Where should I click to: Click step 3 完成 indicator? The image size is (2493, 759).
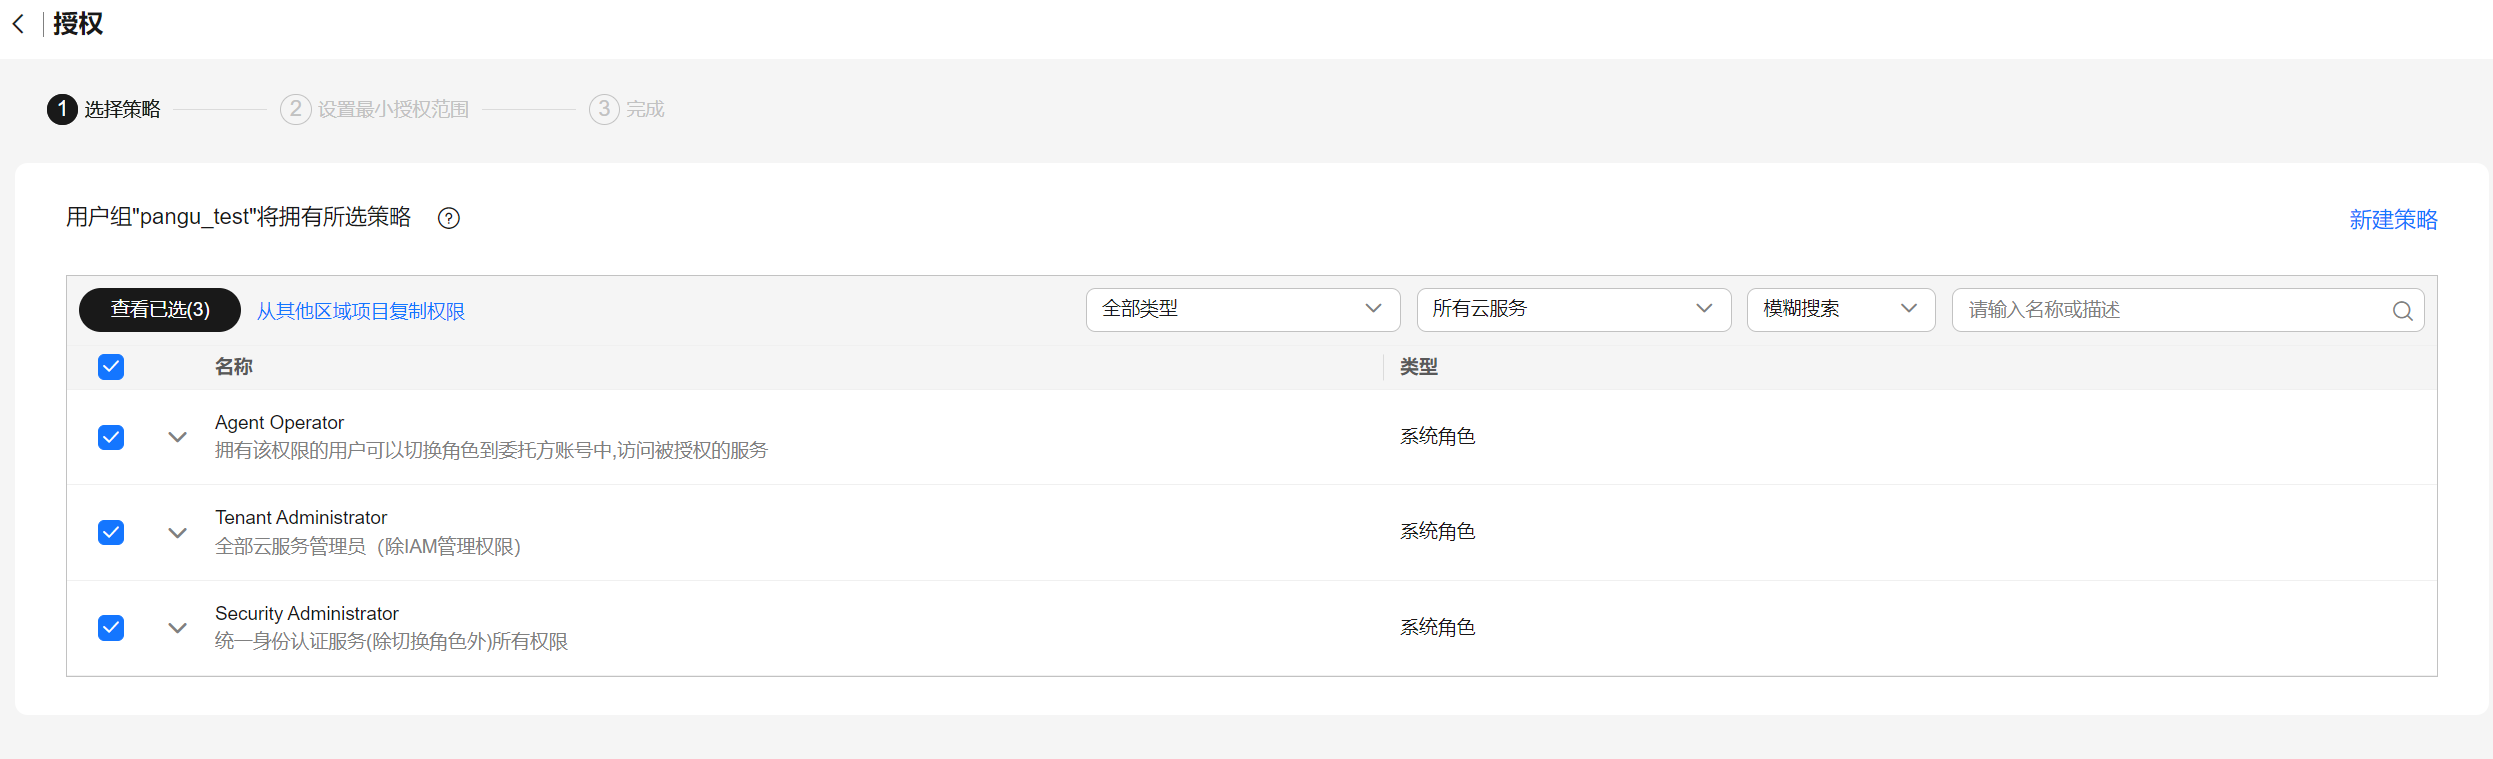tap(627, 109)
